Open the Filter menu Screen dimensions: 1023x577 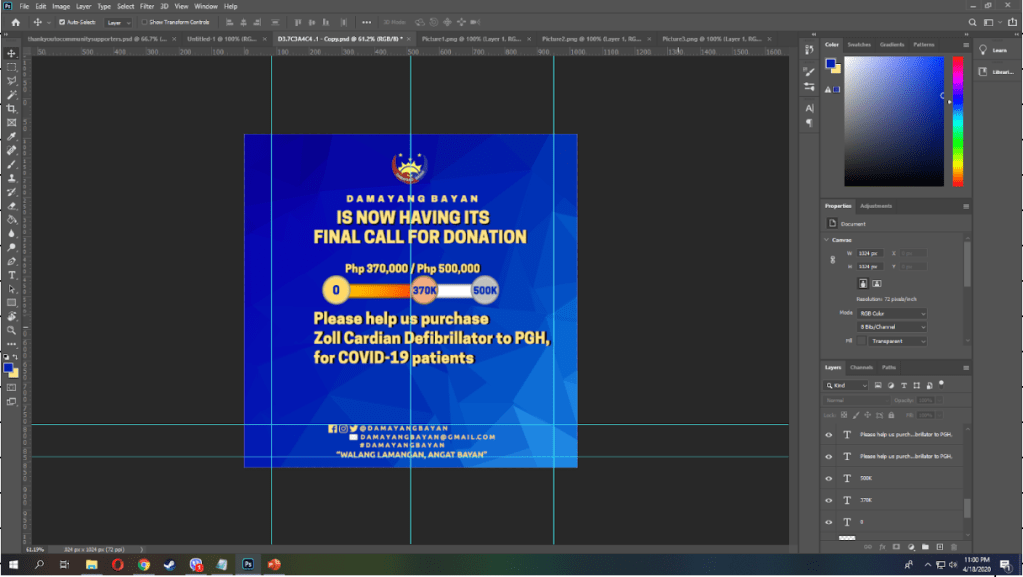(147, 6)
